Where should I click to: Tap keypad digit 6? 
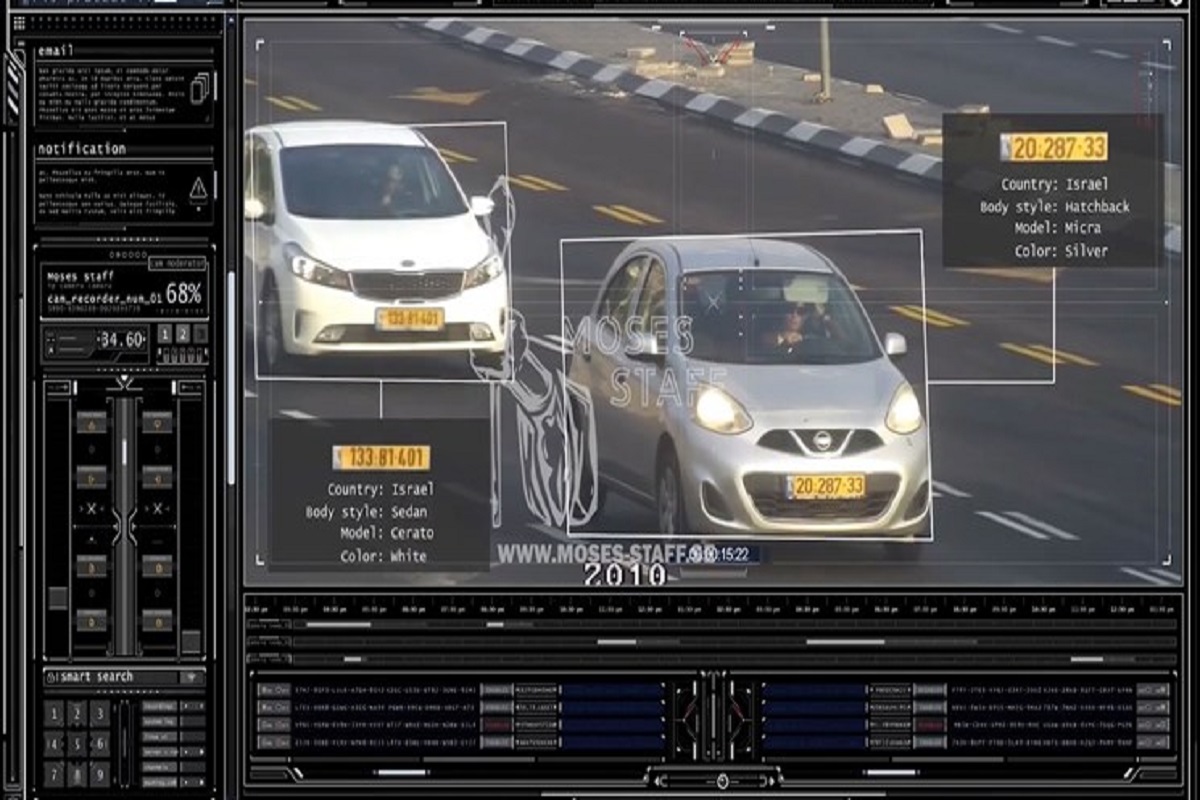pyautogui.click(x=99, y=744)
